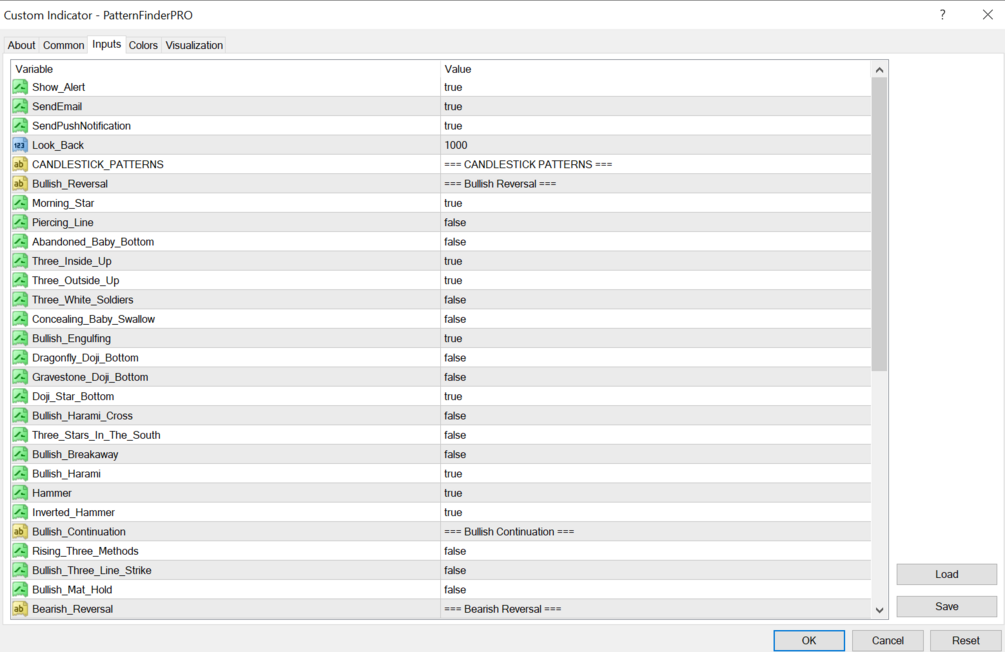Click the scrollbar up arrow
The image size is (1005, 652).
(x=879, y=70)
